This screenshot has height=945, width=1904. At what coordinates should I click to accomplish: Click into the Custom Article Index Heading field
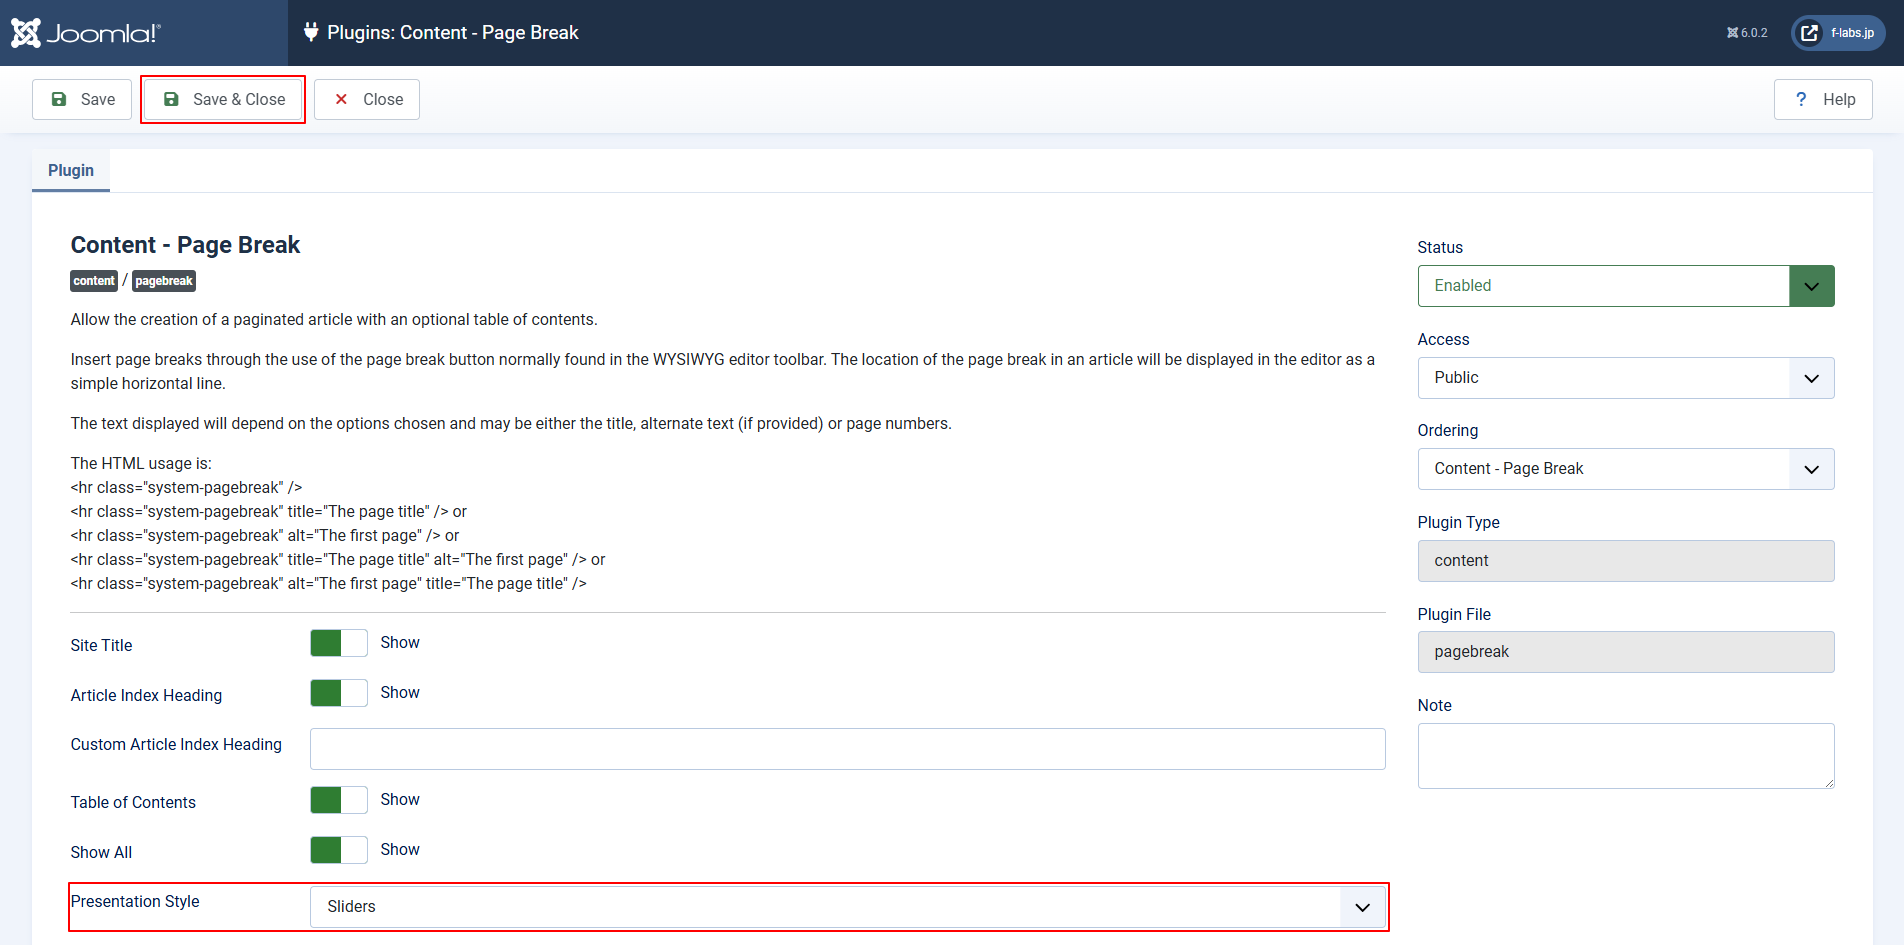click(847, 749)
